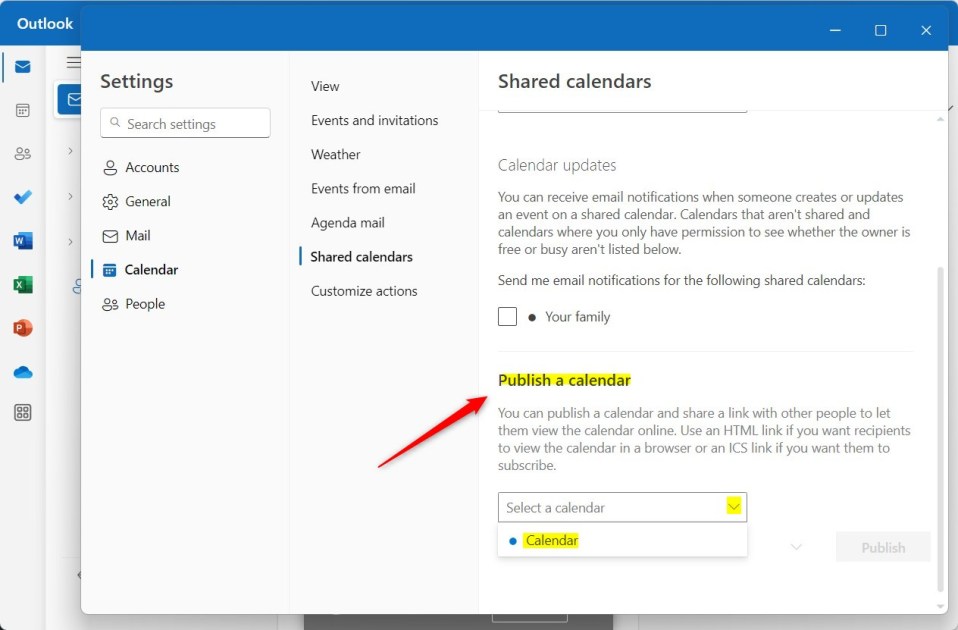This screenshot has height=630, width=958.
Task: Click the Publish button
Action: (x=883, y=548)
